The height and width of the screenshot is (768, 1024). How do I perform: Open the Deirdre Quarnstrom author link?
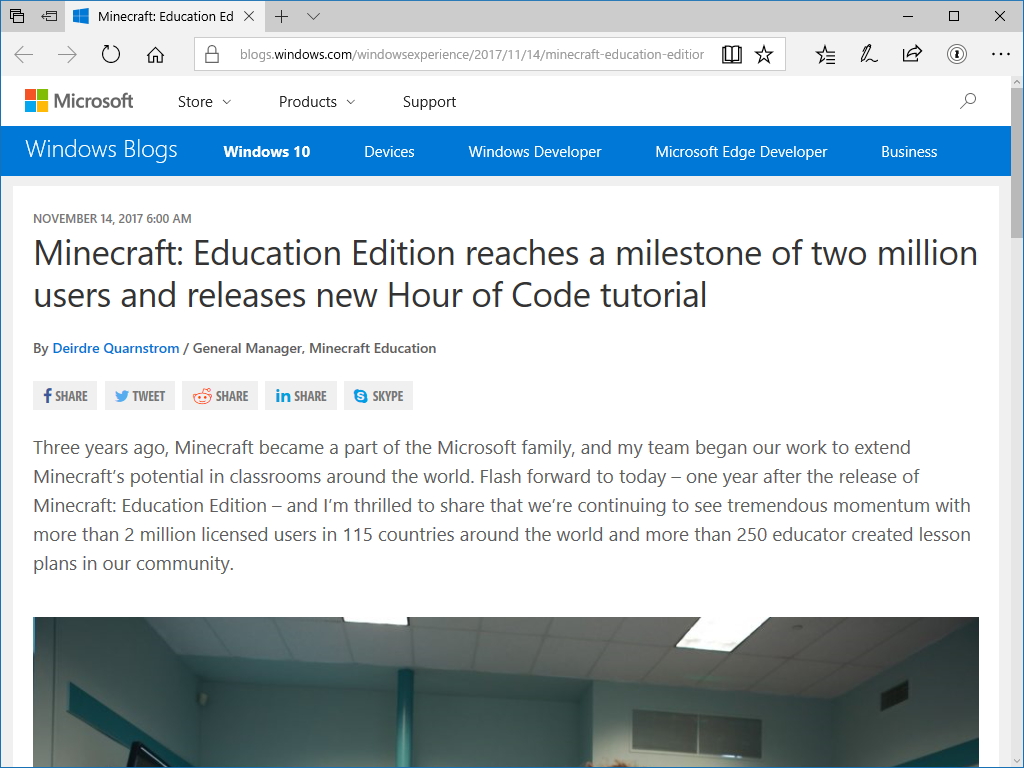[x=115, y=348]
